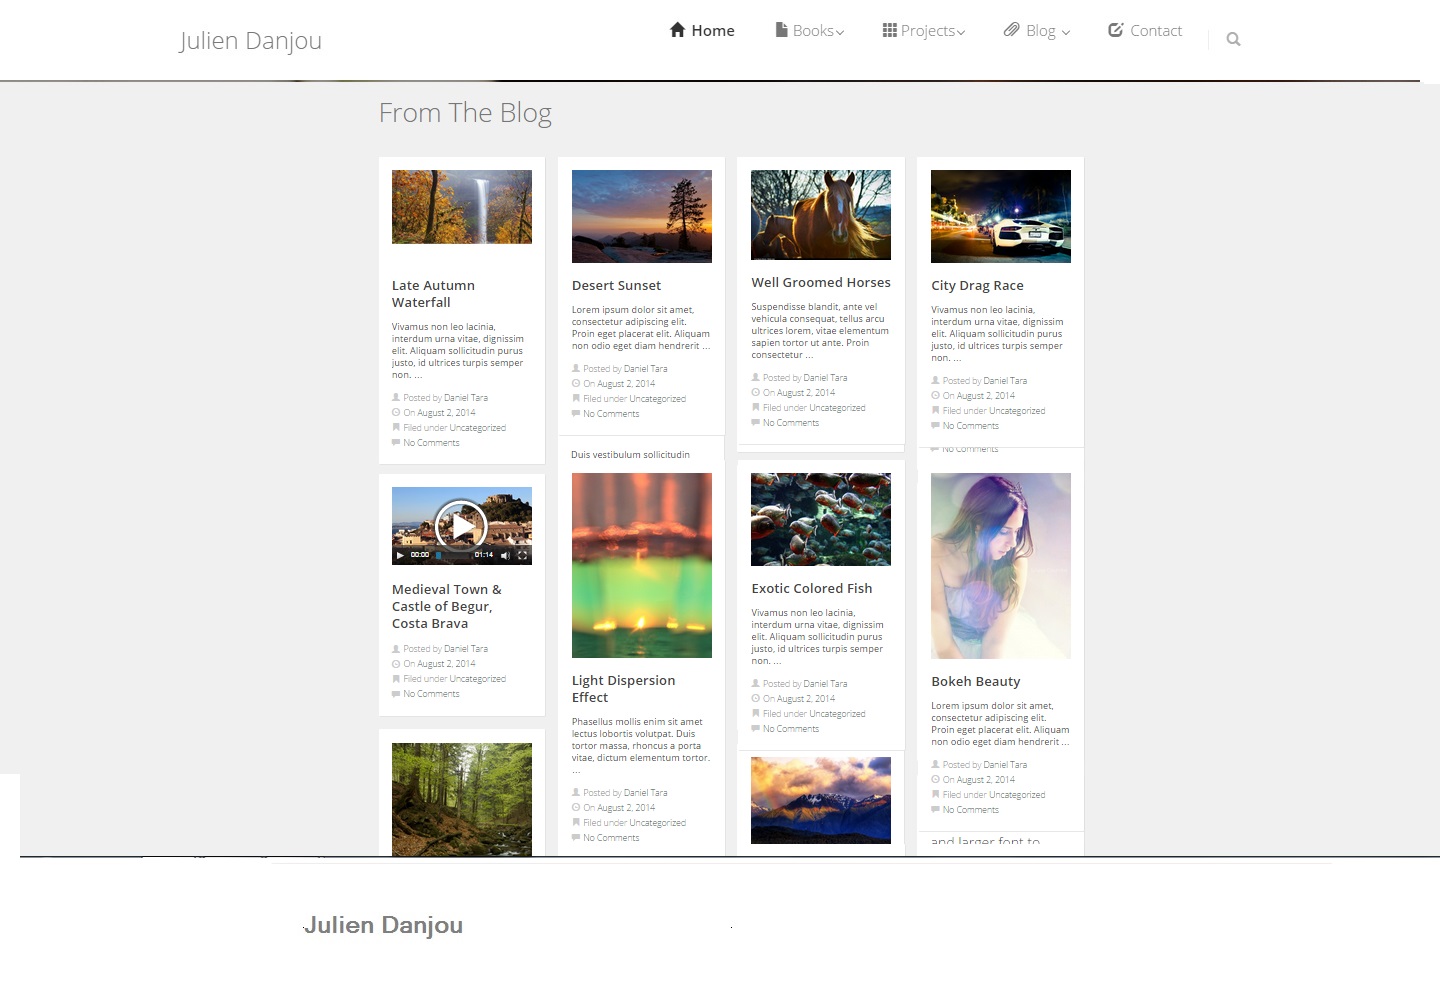The height and width of the screenshot is (988, 1440).
Task: Expand the Blog dropdown arrow
Action: coord(1066,32)
